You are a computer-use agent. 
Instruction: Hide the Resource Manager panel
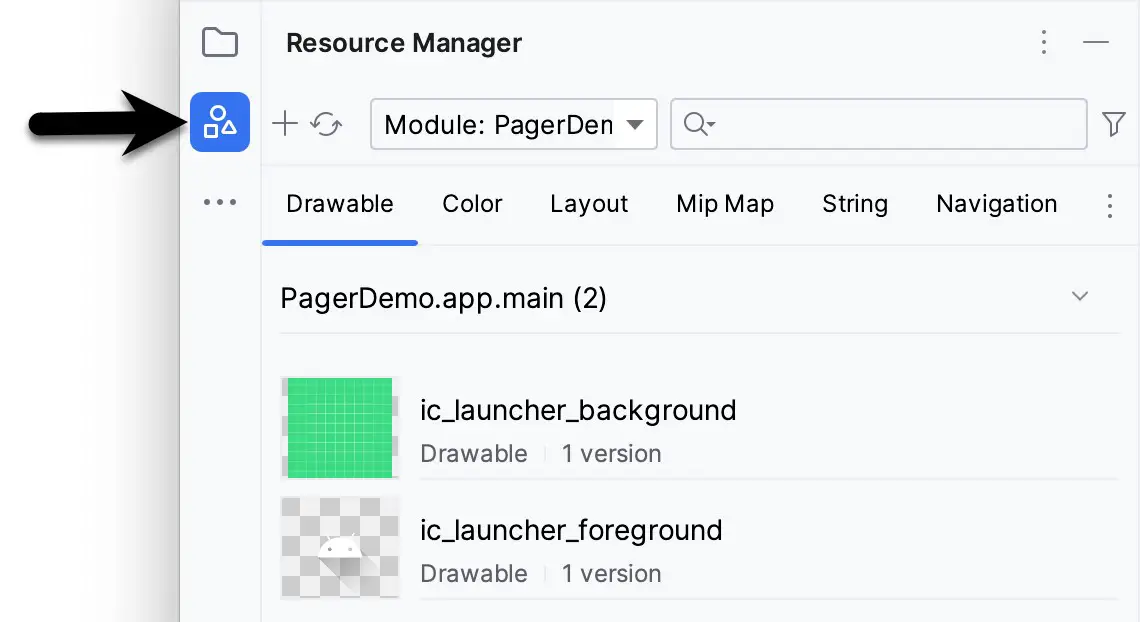coord(1095,42)
